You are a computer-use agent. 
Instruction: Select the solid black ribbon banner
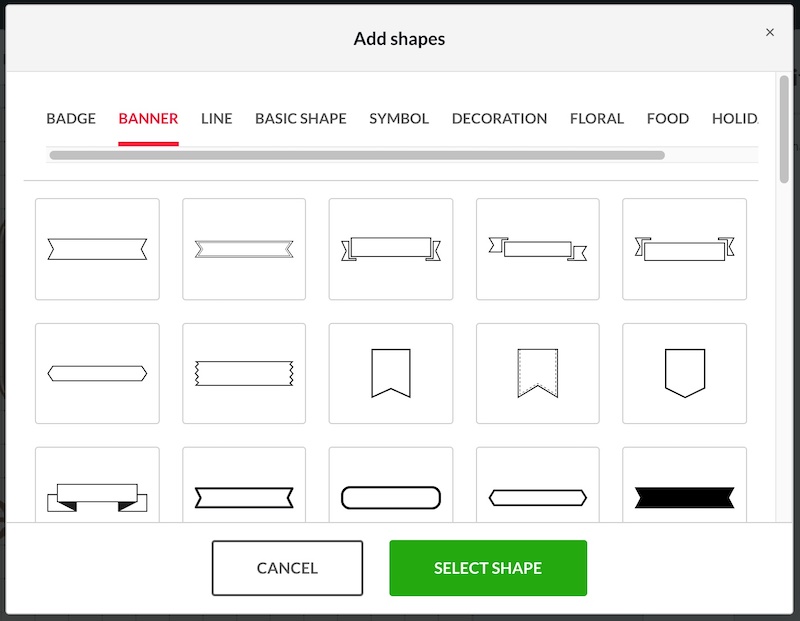[x=685, y=496]
